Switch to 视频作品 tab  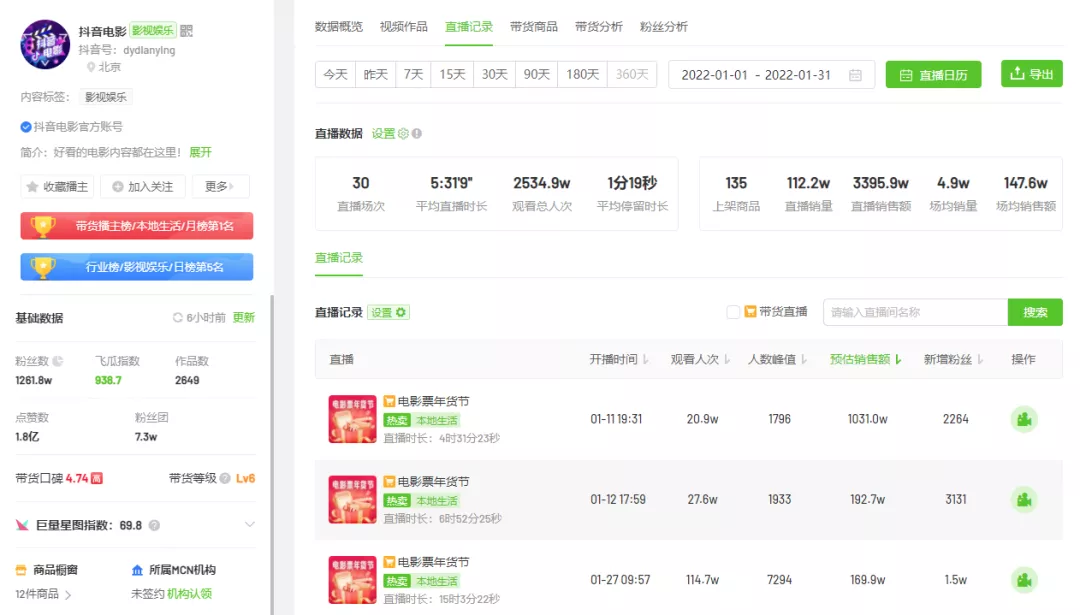(404, 27)
